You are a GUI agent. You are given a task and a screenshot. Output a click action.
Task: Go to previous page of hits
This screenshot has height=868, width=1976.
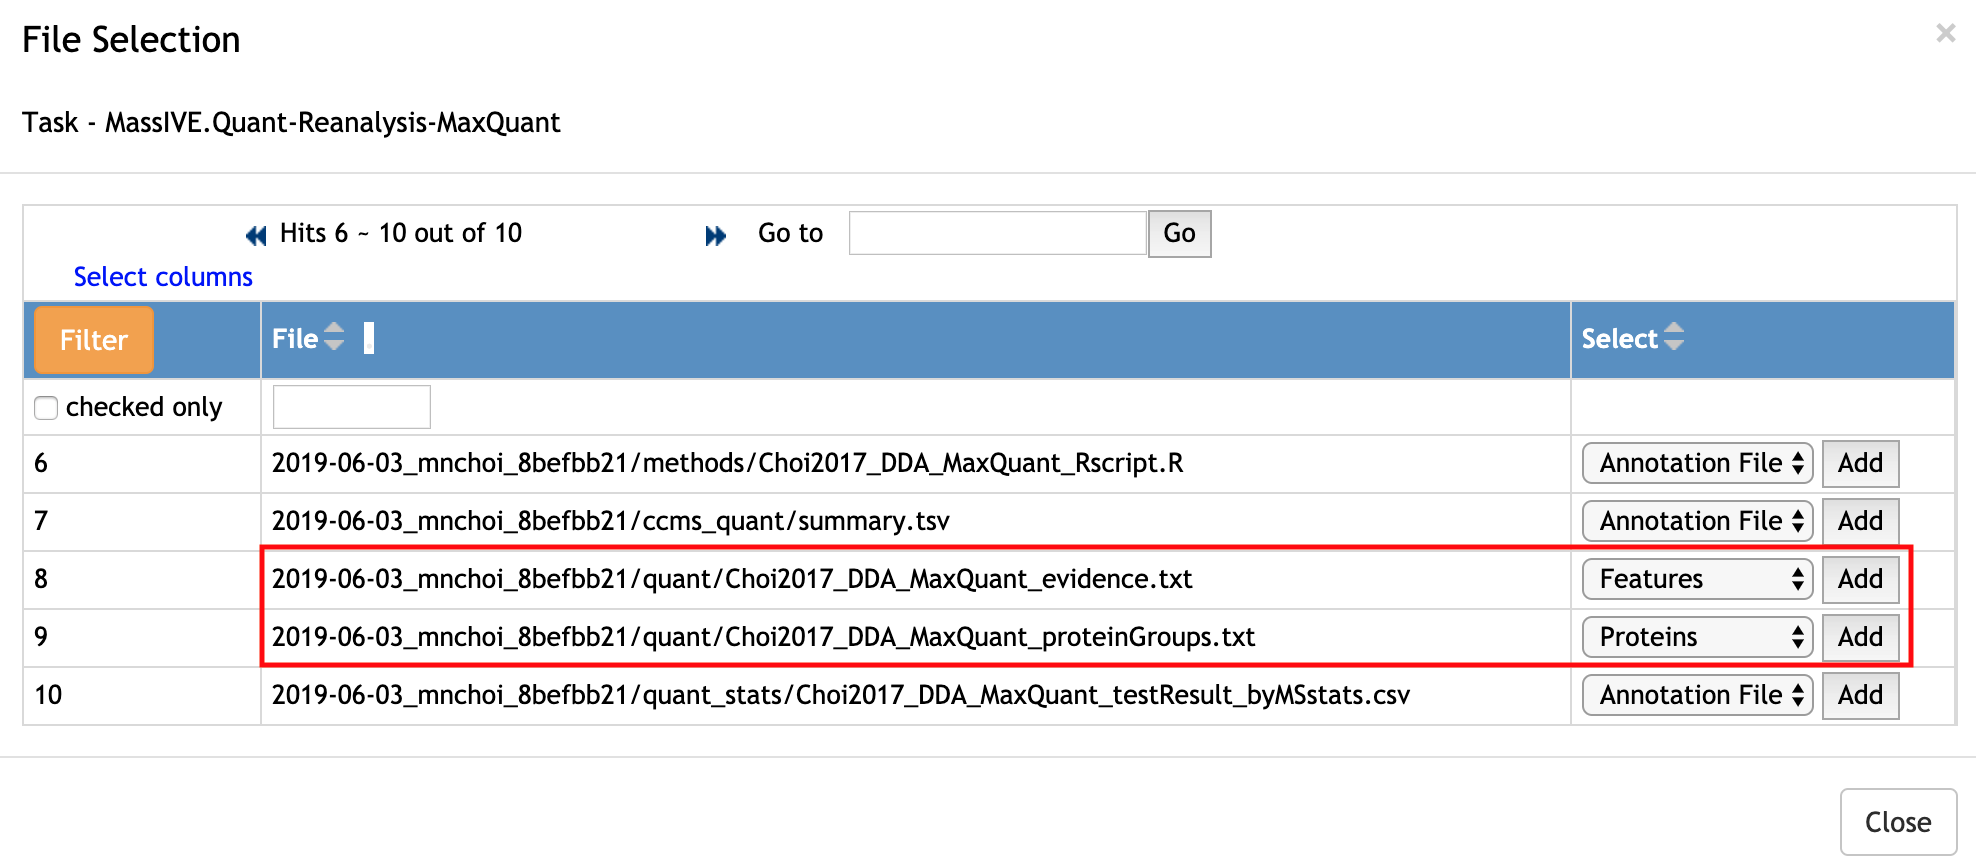[256, 235]
